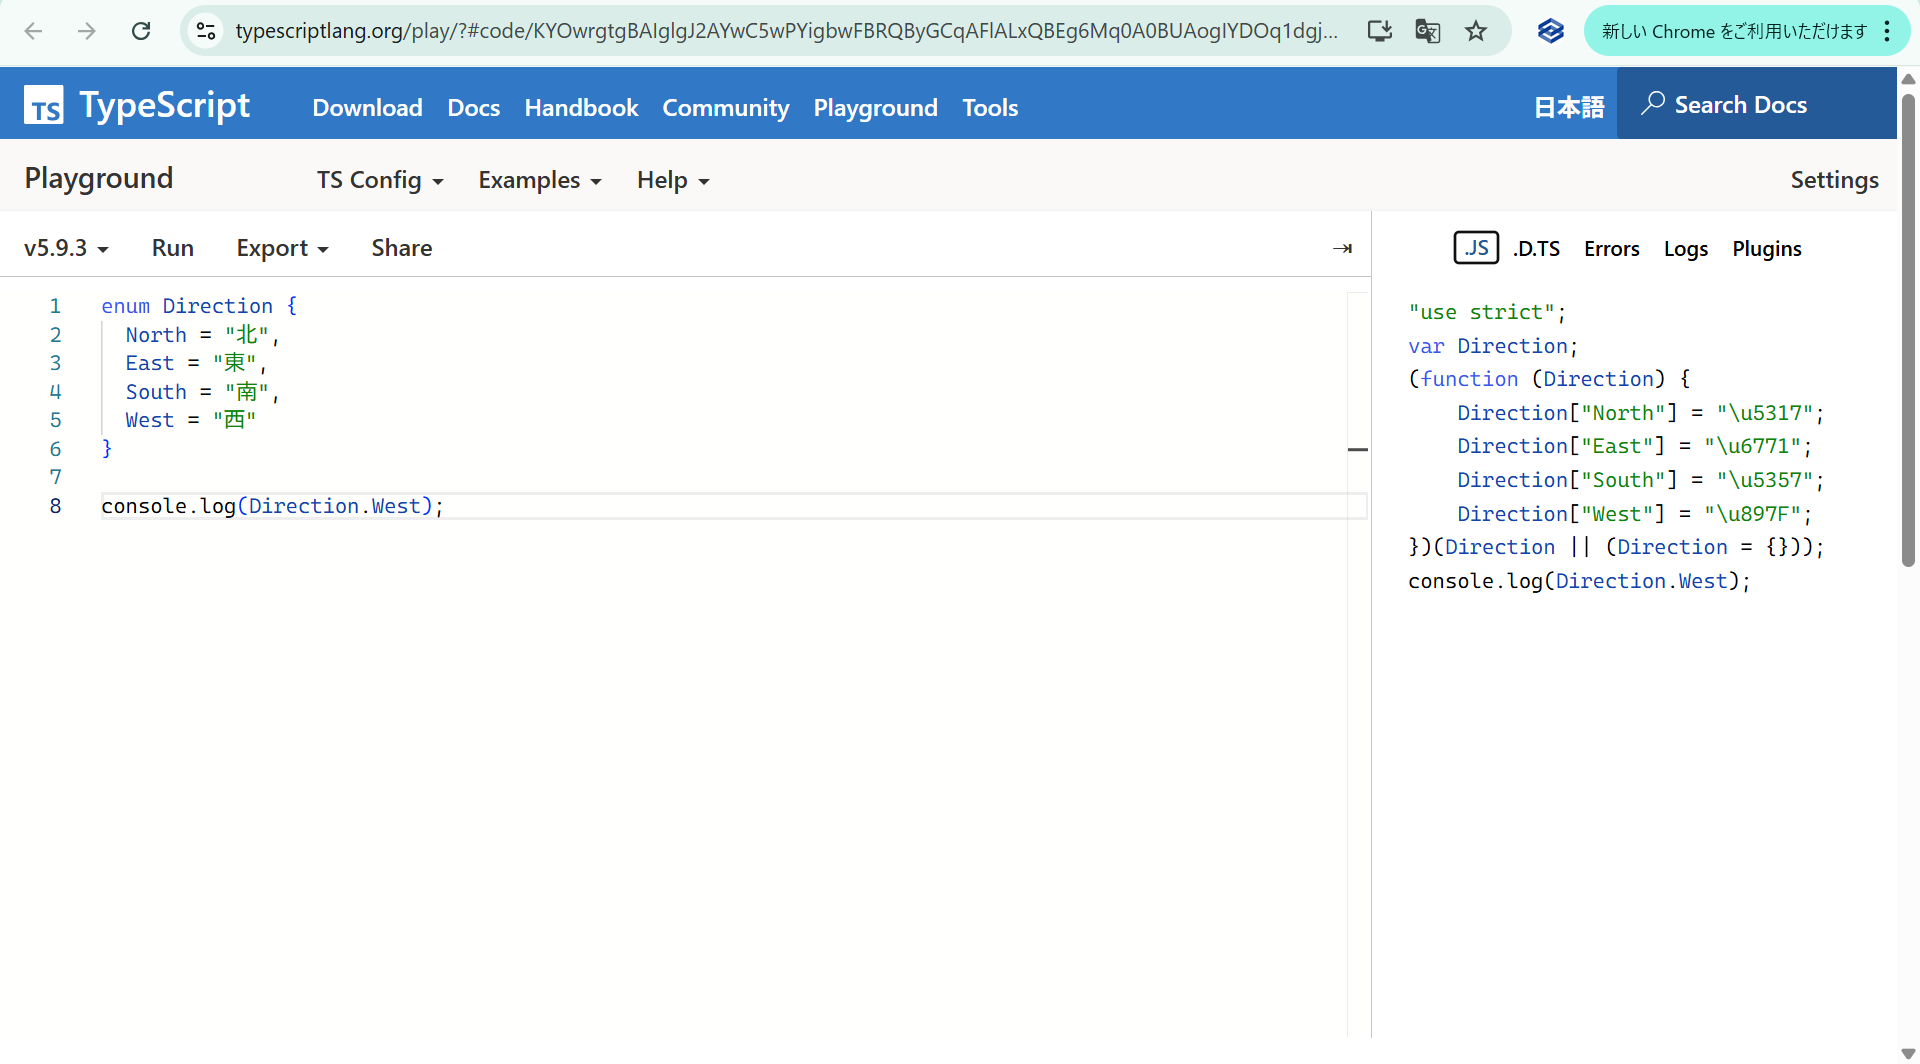Open the Examples dropdown menu
This screenshot has height=1064, width=1920.
pyautogui.click(x=540, y=180)
